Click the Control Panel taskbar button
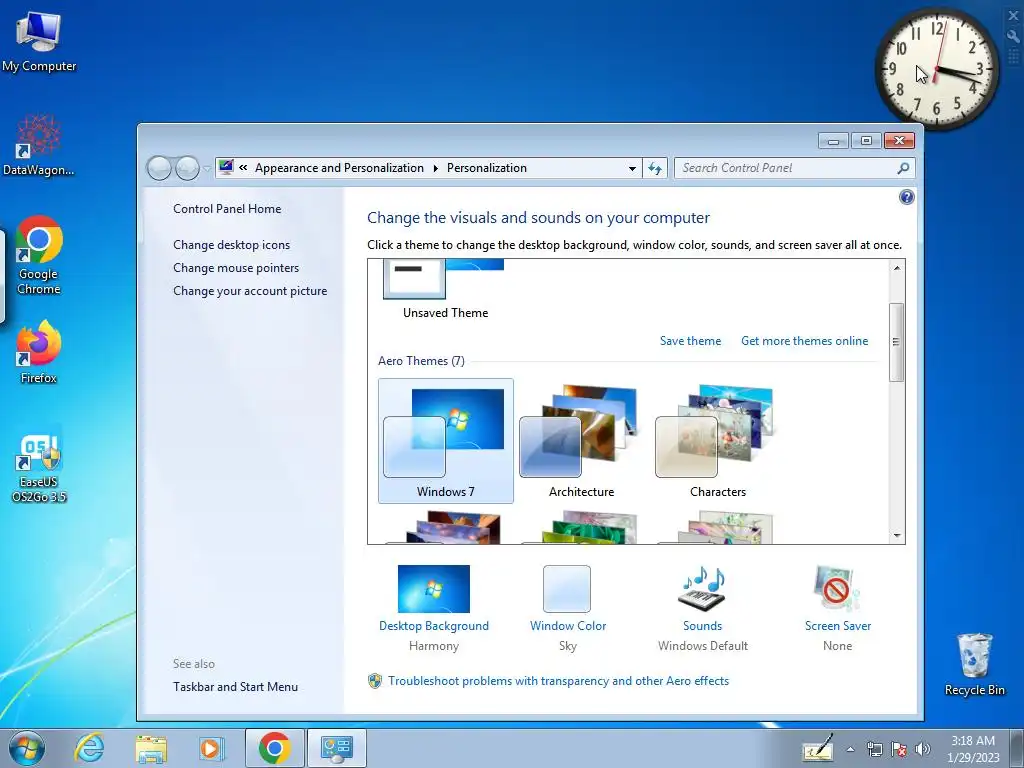Image resolution: width=1024 pixels, height=768 pixels. click(337, 748)
